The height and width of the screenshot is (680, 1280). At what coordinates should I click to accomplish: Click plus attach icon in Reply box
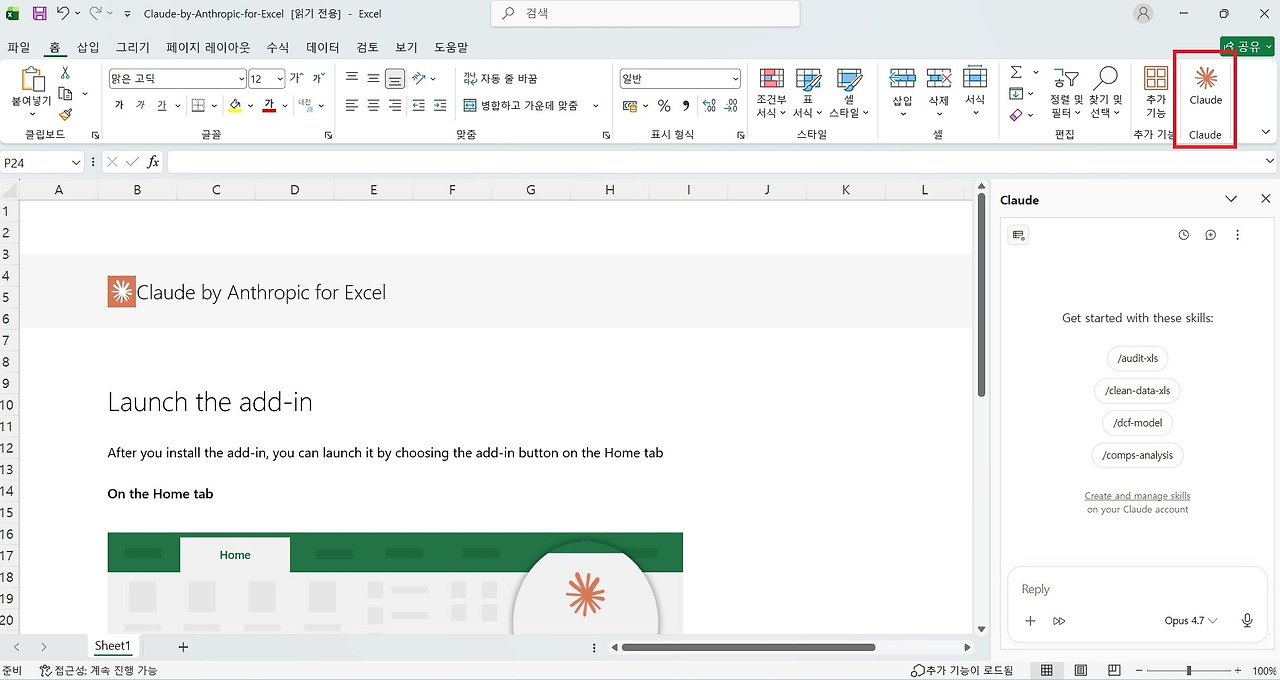pyautogui.click(x=1030, y=621)
